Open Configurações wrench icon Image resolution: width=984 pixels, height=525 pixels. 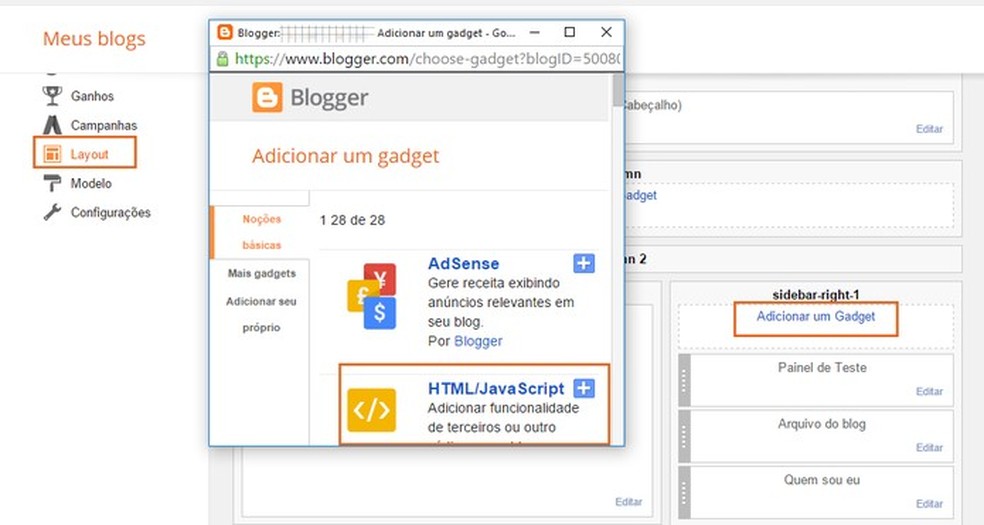pyautogui.click(x=52, y=212)
